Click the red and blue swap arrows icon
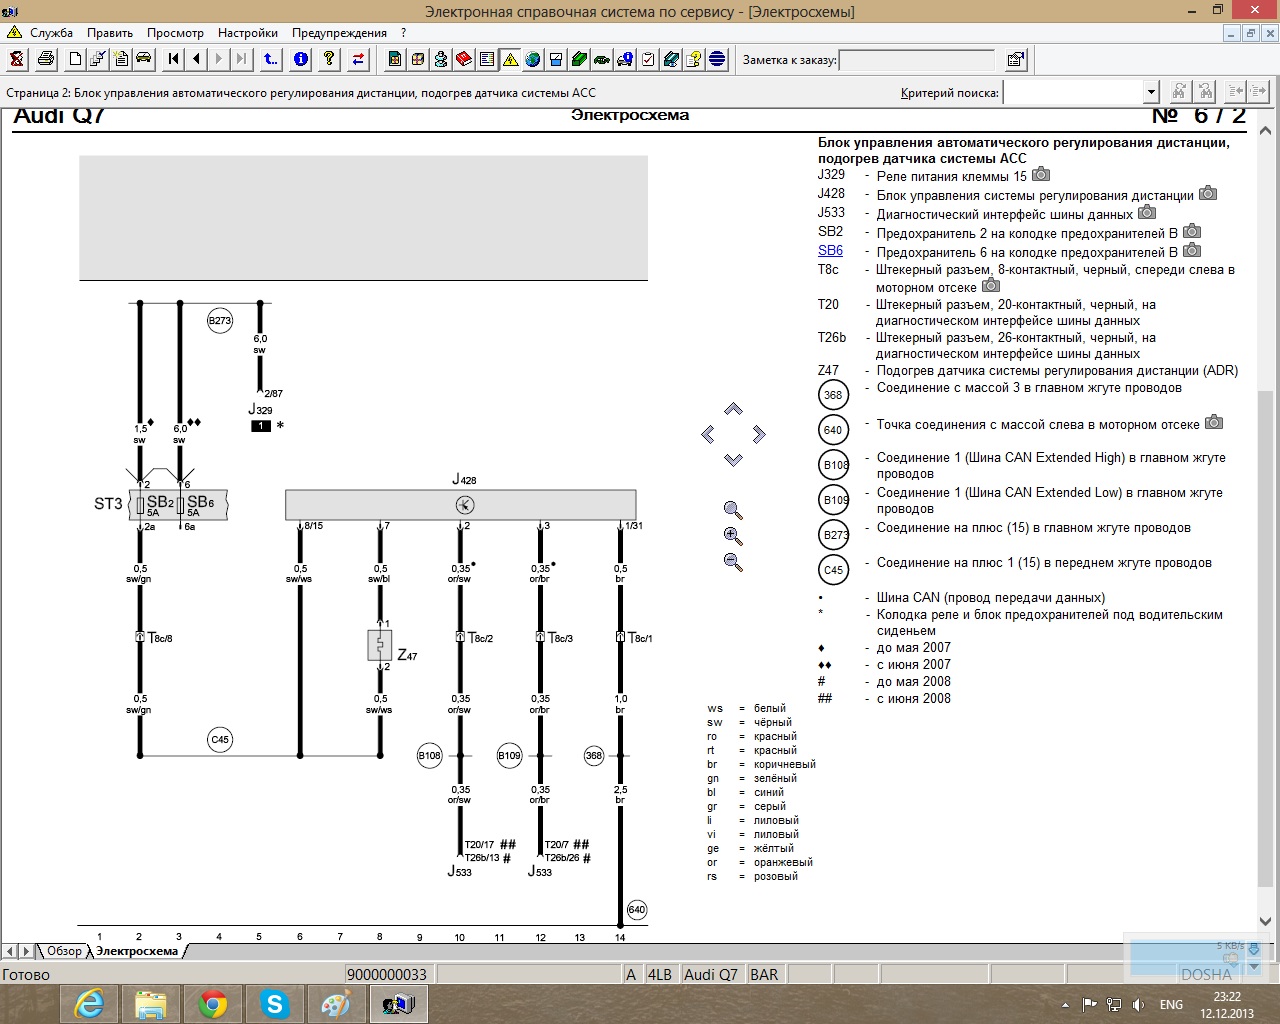Screen dimensions: 1280x1024 [358, 59]
